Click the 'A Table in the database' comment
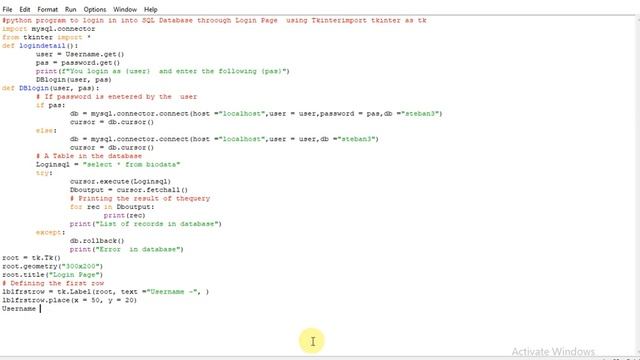The width and height of the screenshot is (640, 360). coord(89,156)
